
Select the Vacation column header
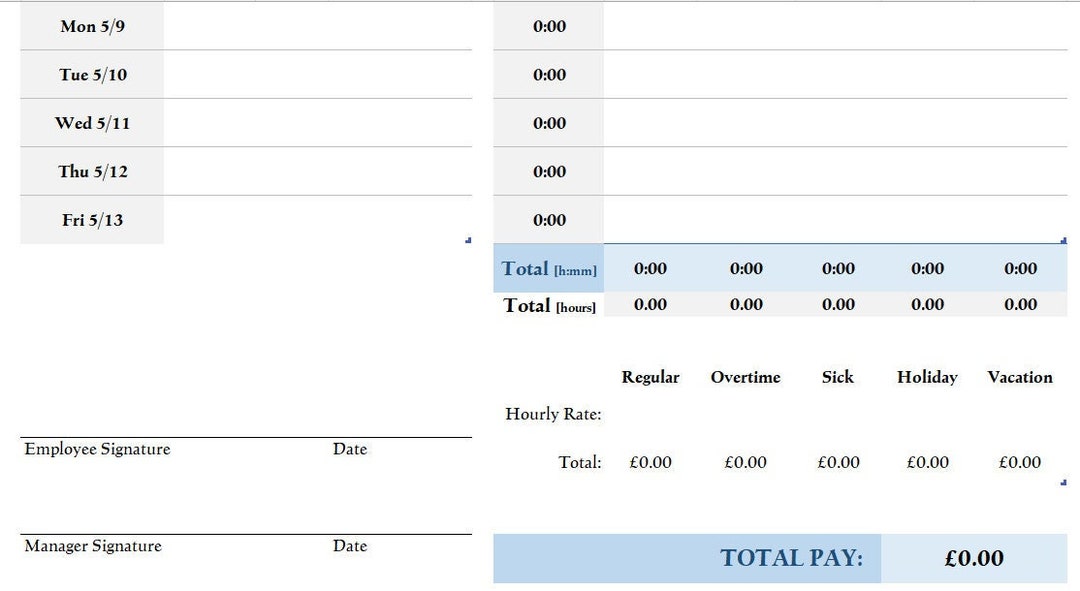(1019, 377)
